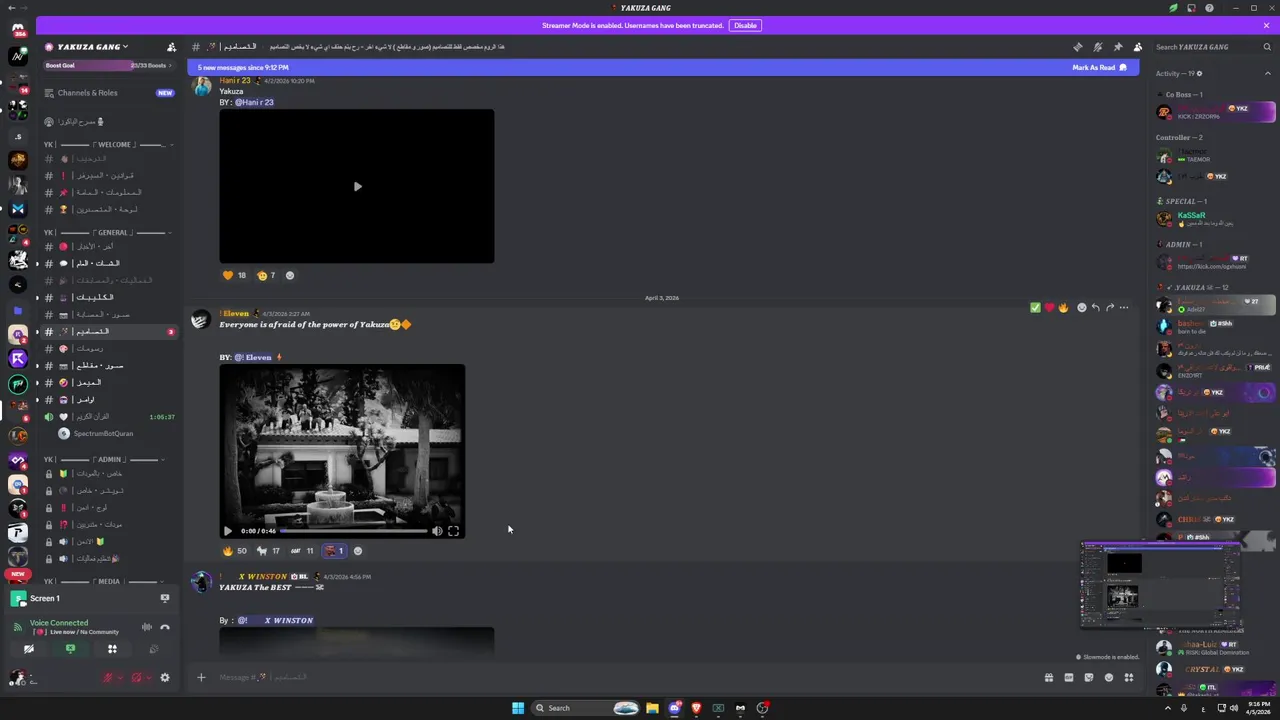The image size is (1280, 720).
Task: Open emoji picker in message hover toolbar
Action: click(x=1081, y=308)
